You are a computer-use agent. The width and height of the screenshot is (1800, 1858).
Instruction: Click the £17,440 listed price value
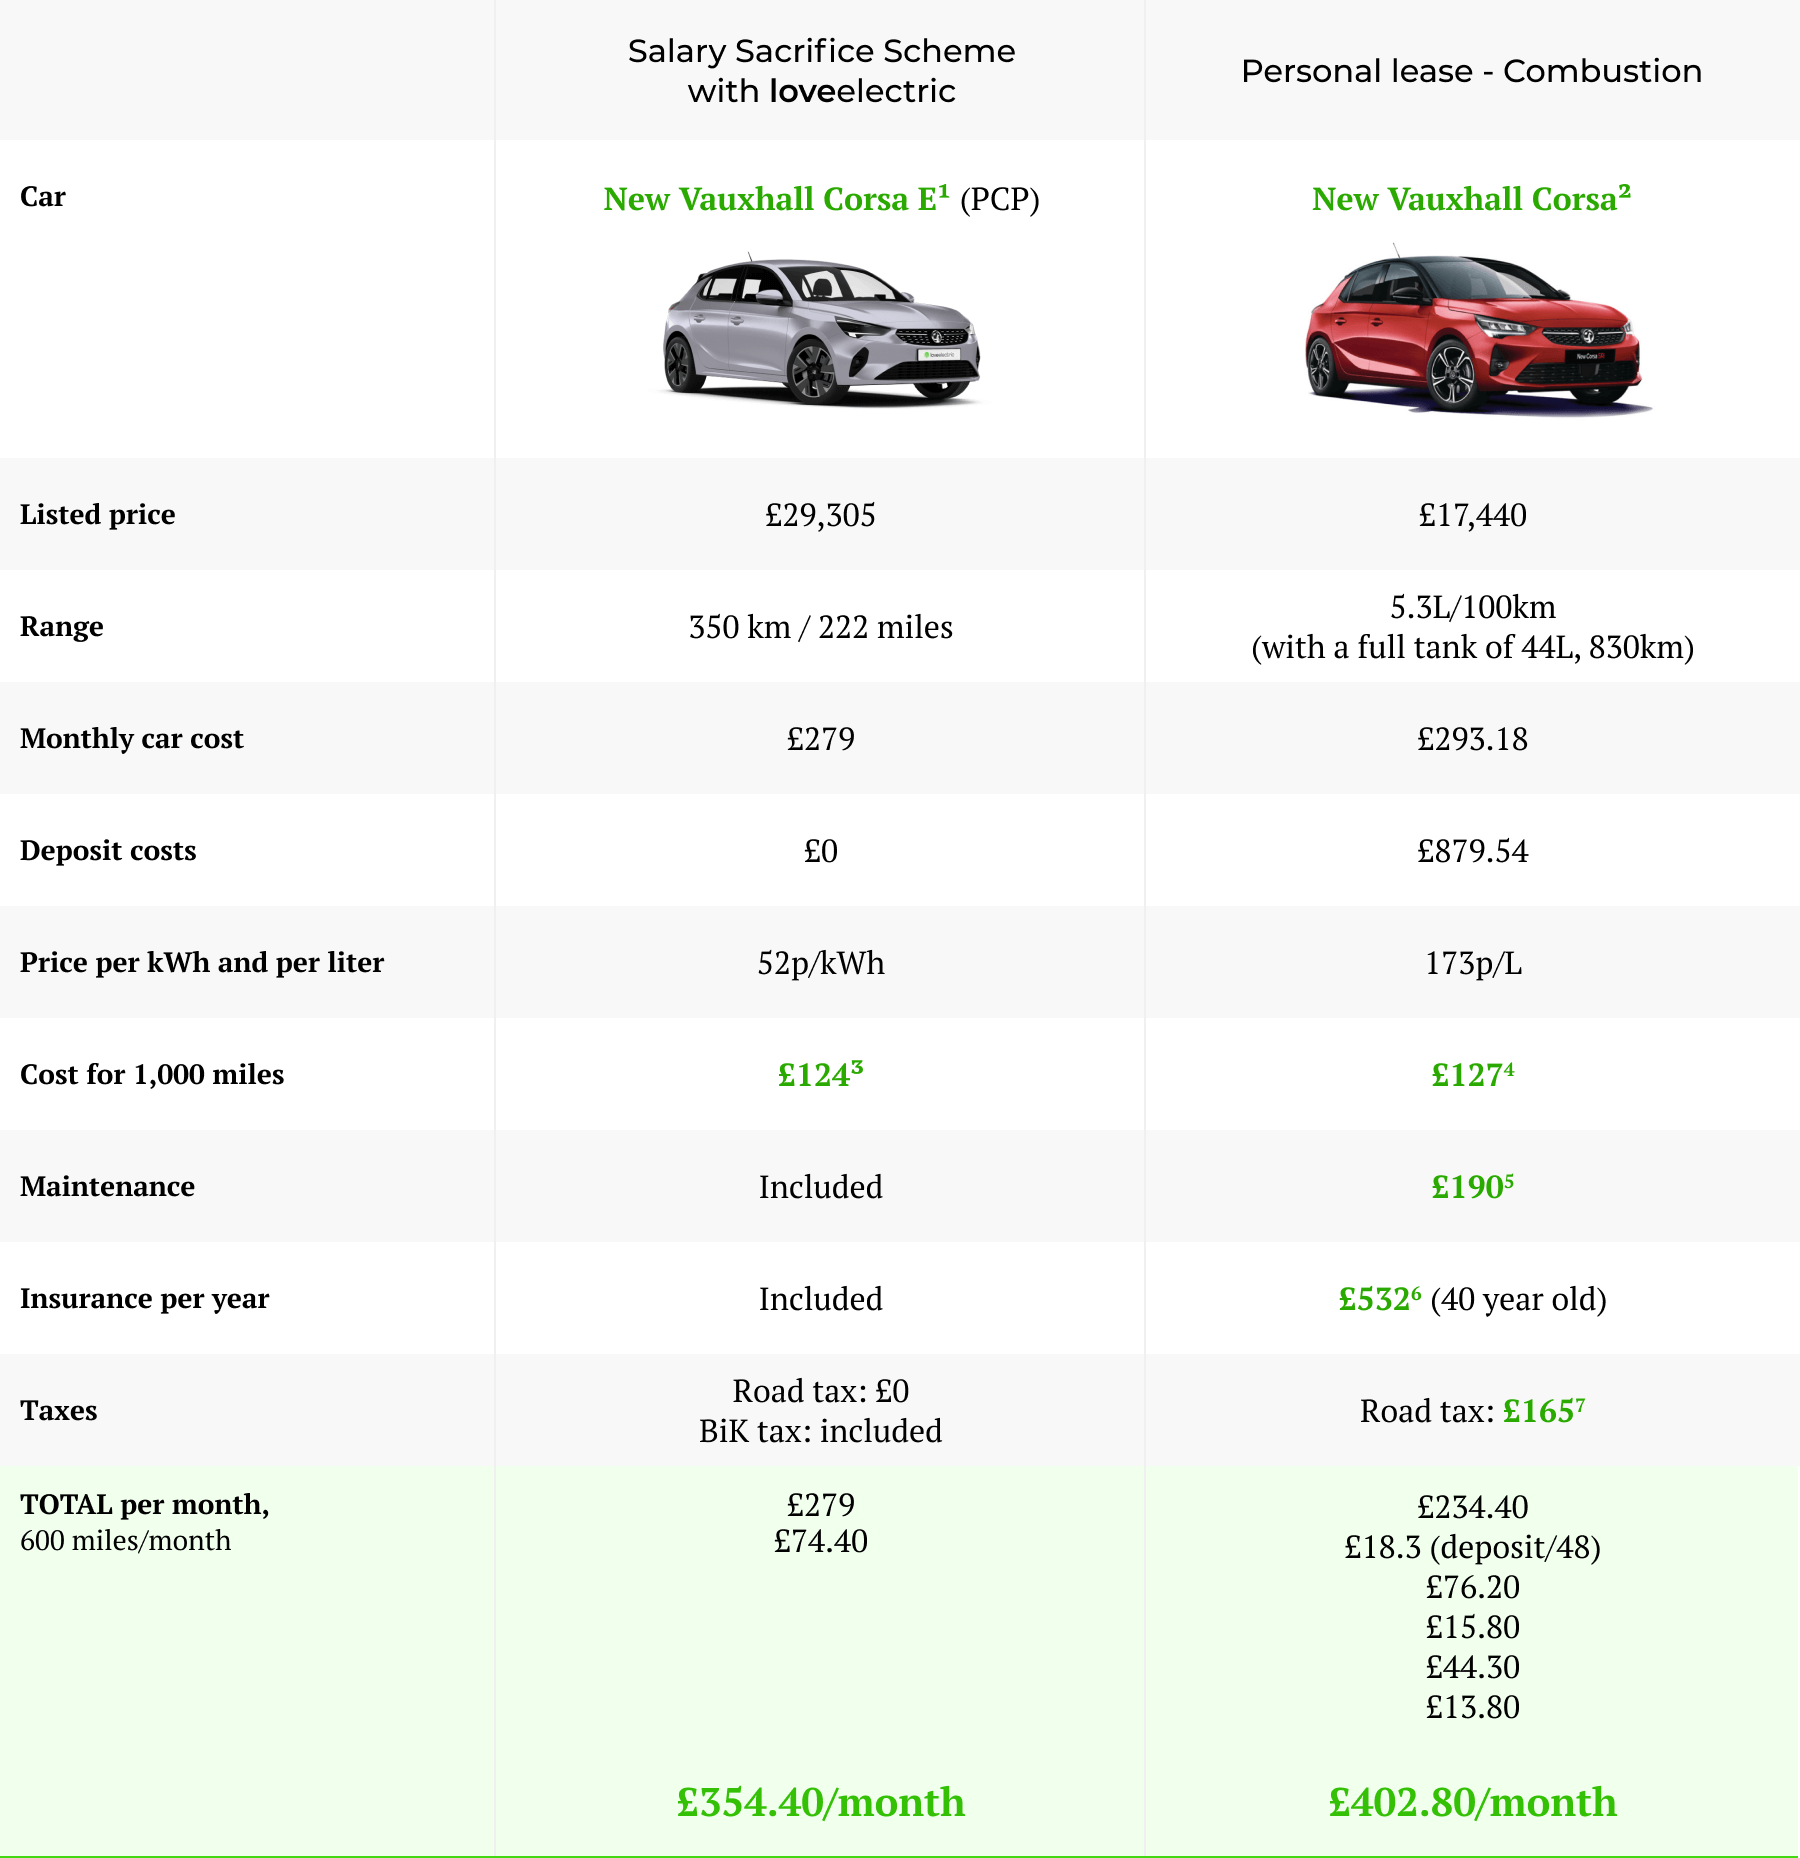pos(1472,515)
